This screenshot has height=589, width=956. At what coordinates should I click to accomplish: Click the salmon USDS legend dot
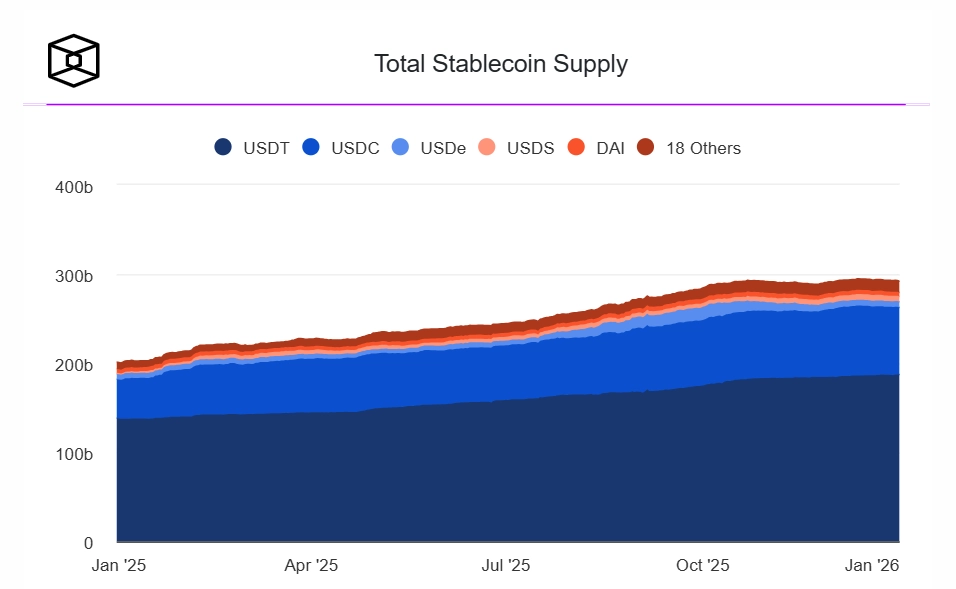click(x=487, y=148)
